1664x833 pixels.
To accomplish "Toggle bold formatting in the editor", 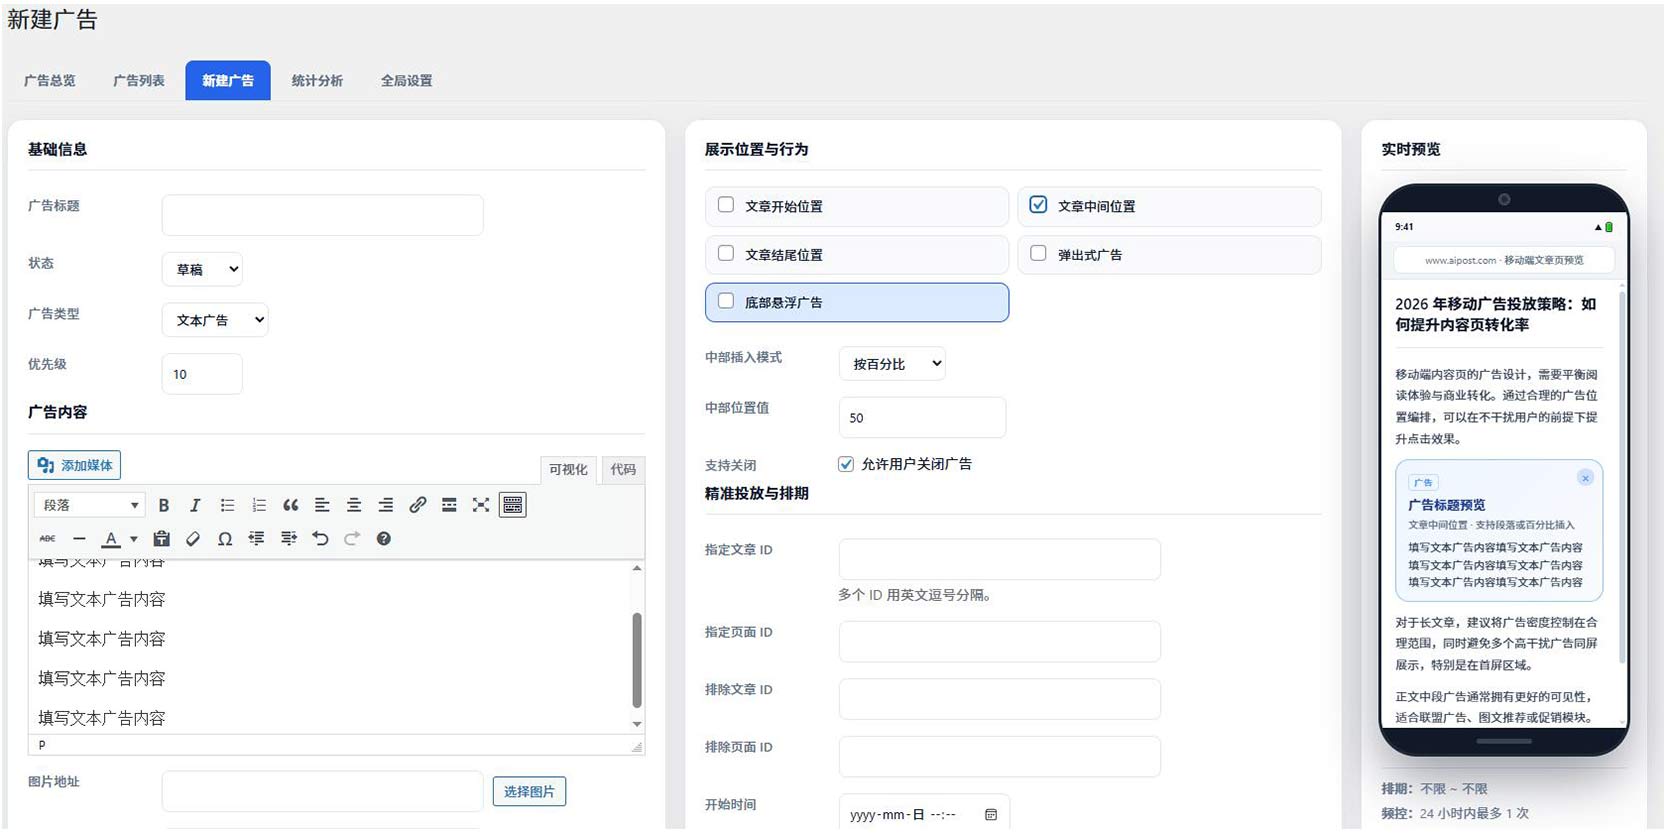I will pyautogui.click(x=164, y=505).
